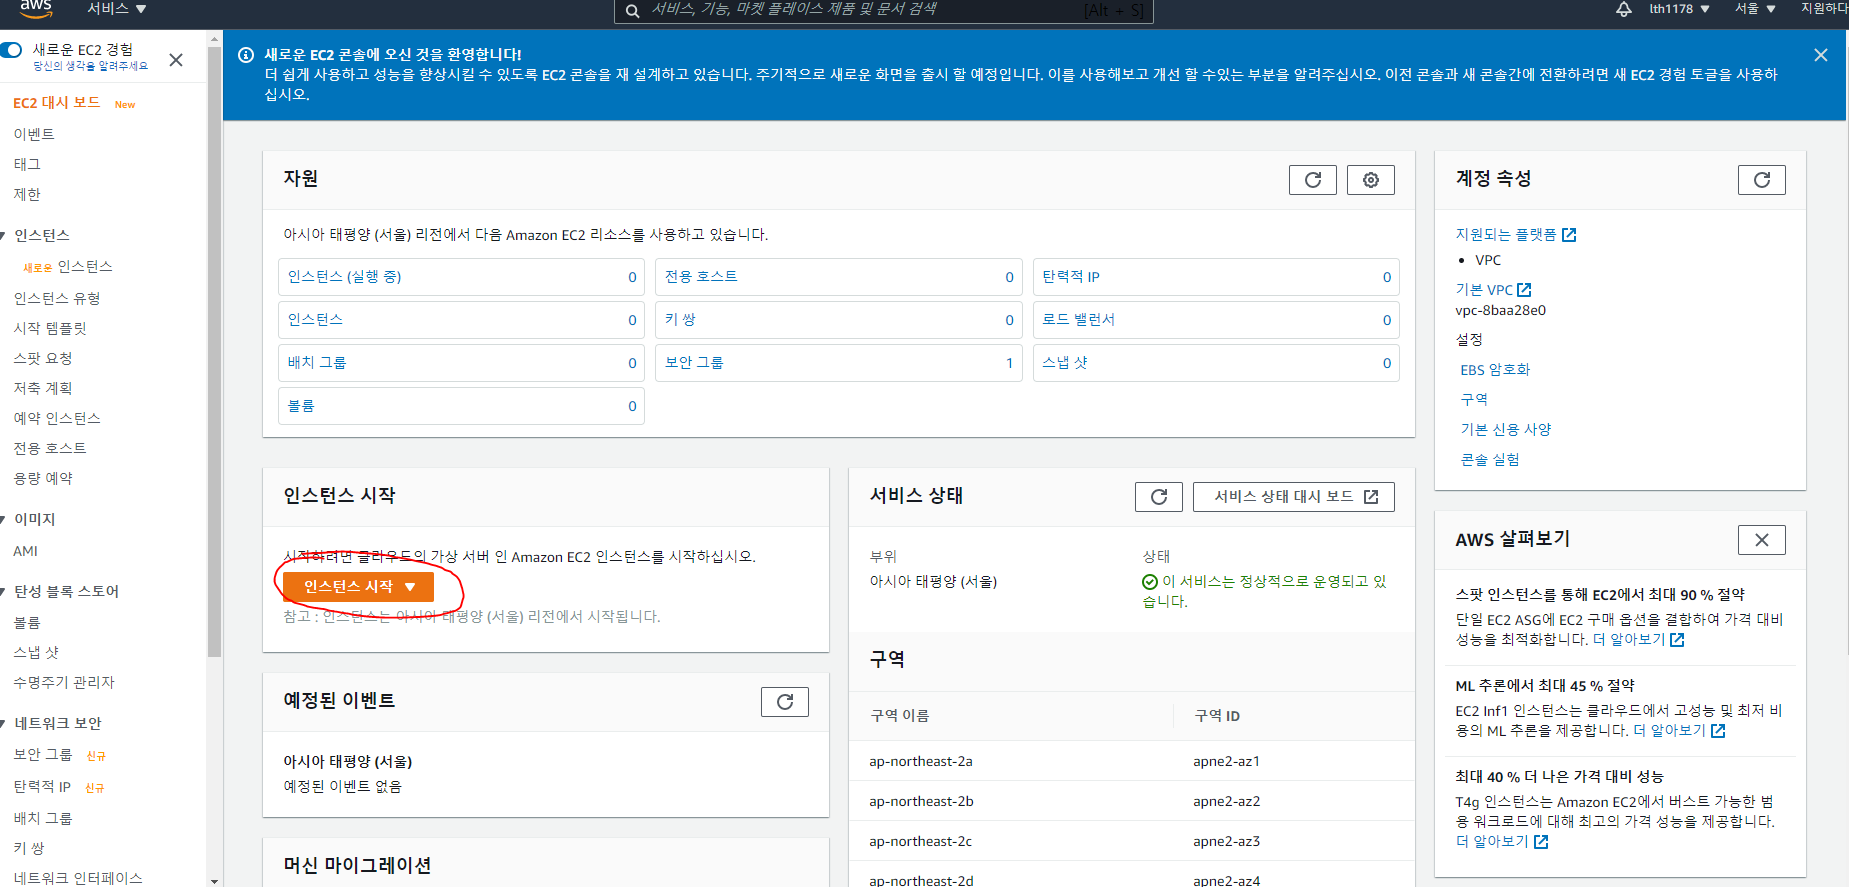The image size is (1849, 887).
Task: Click the sidebar vertical scrollbar
Action: click(x=214, y=350)
